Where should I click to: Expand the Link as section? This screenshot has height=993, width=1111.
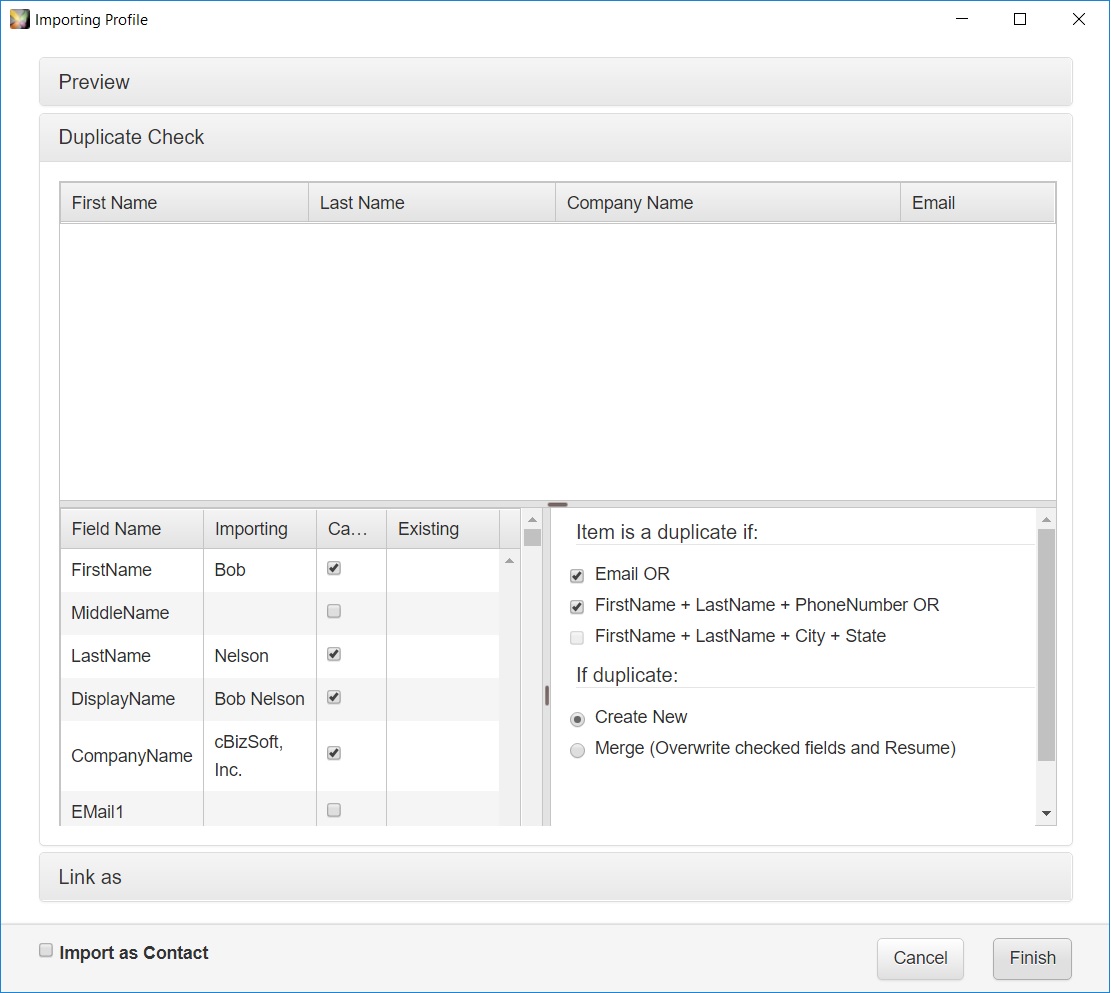556,877
